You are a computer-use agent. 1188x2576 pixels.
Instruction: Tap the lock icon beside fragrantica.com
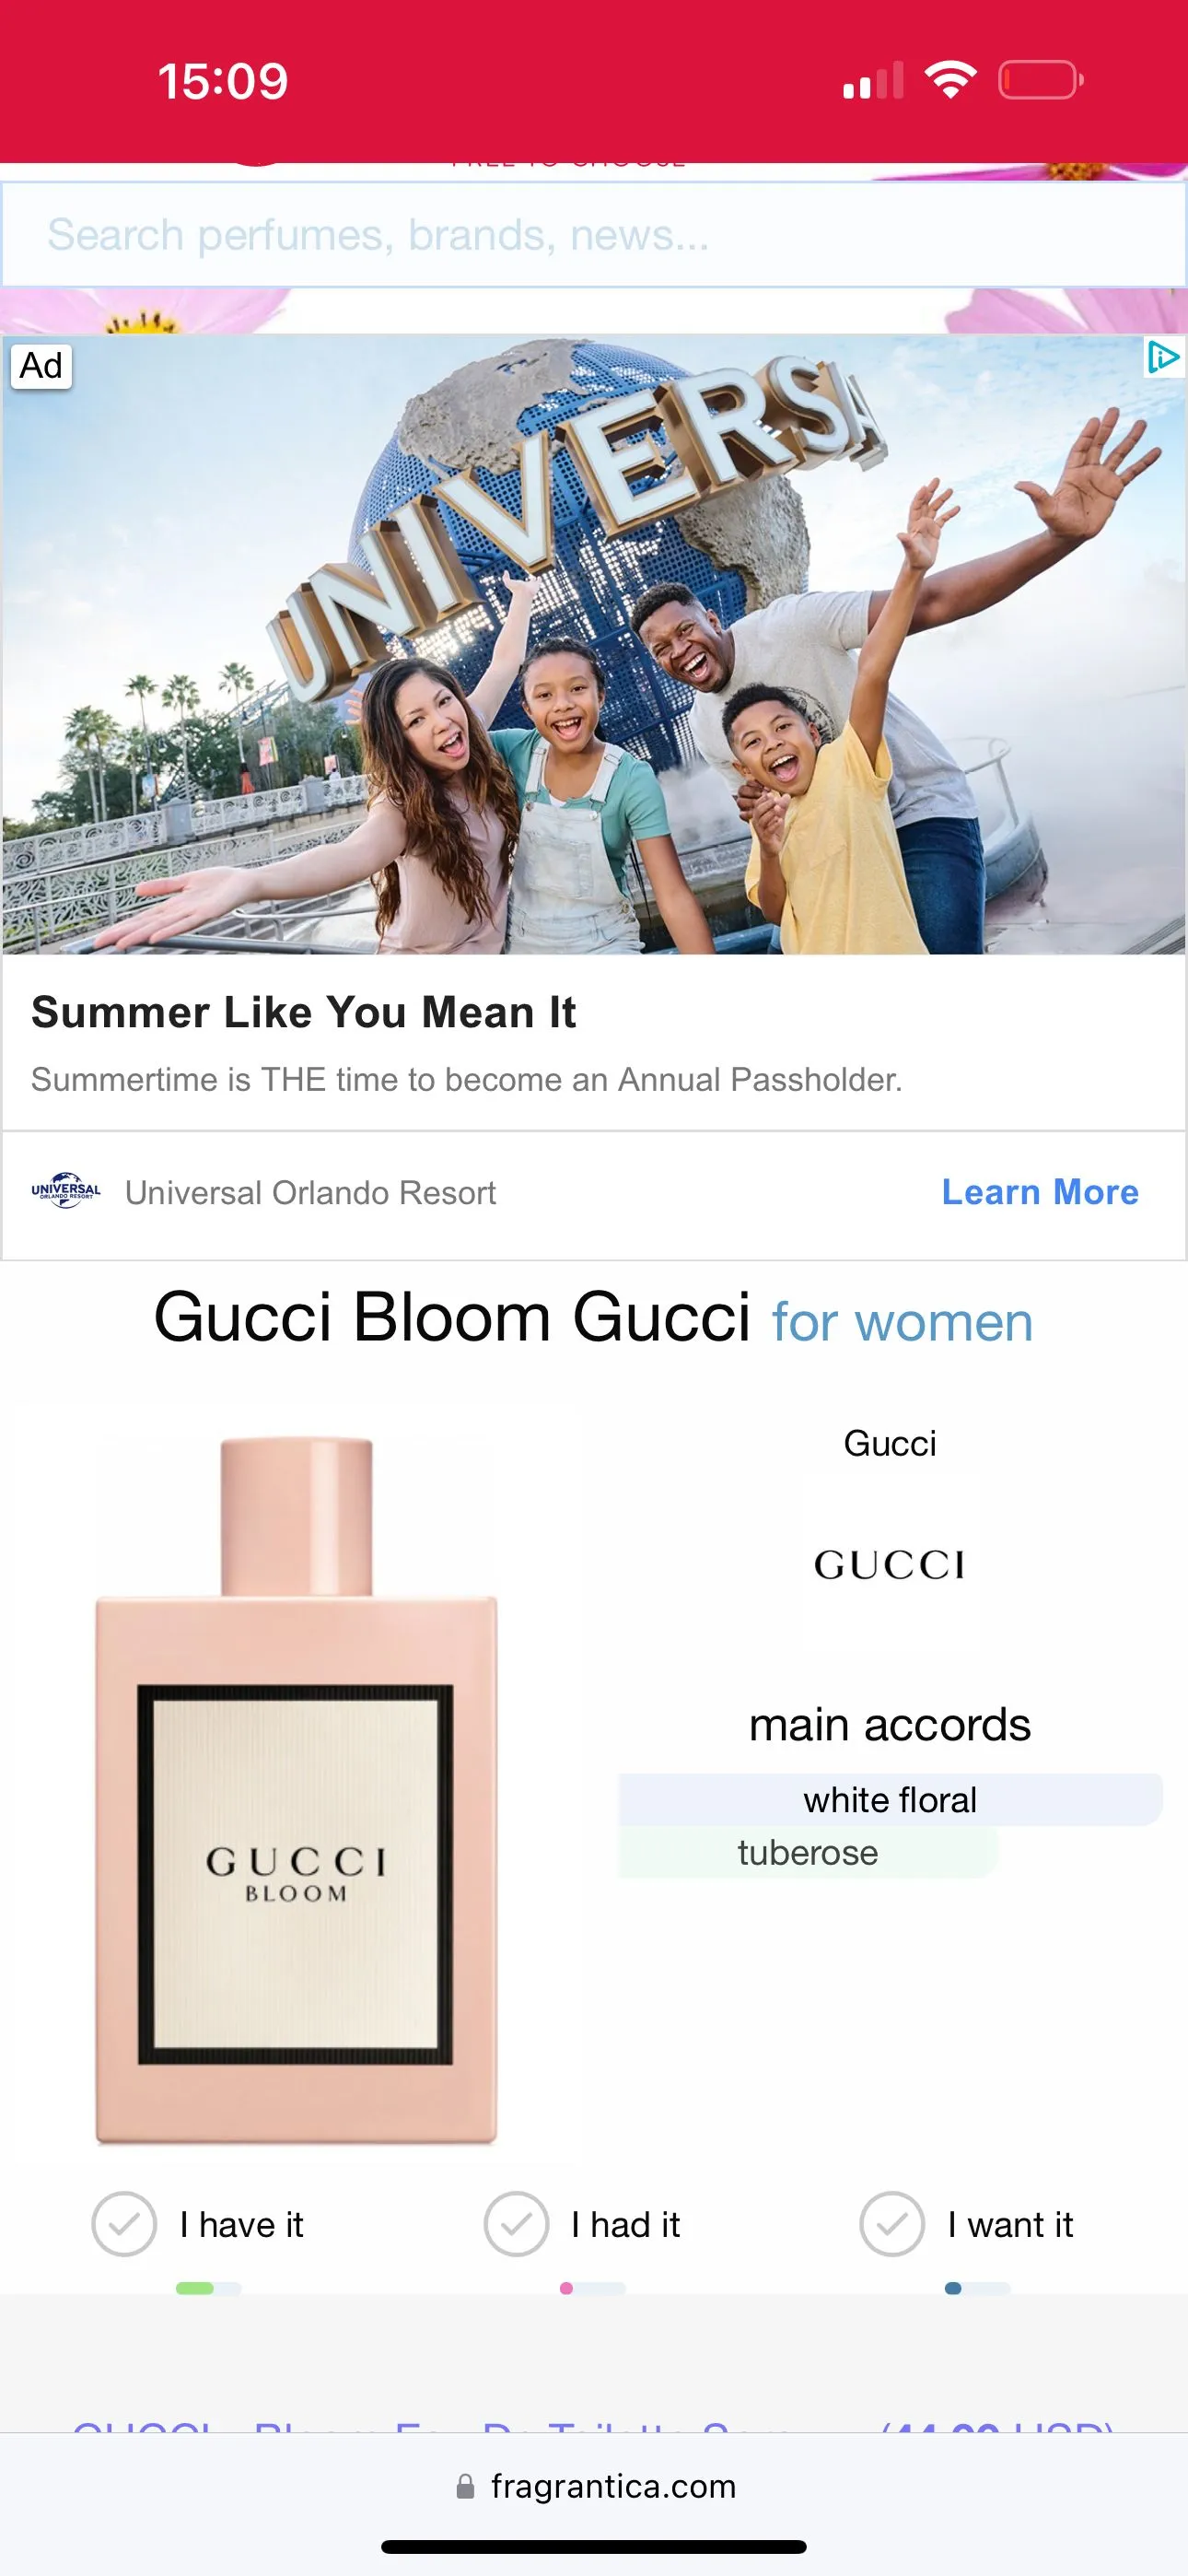click(x=465, y=2487)
